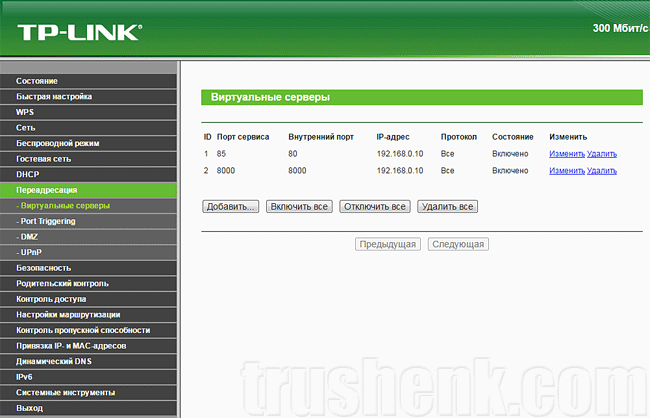
Task: Click the IP-адрес column header
Action: pyautogui.click(x=393, y=137)
